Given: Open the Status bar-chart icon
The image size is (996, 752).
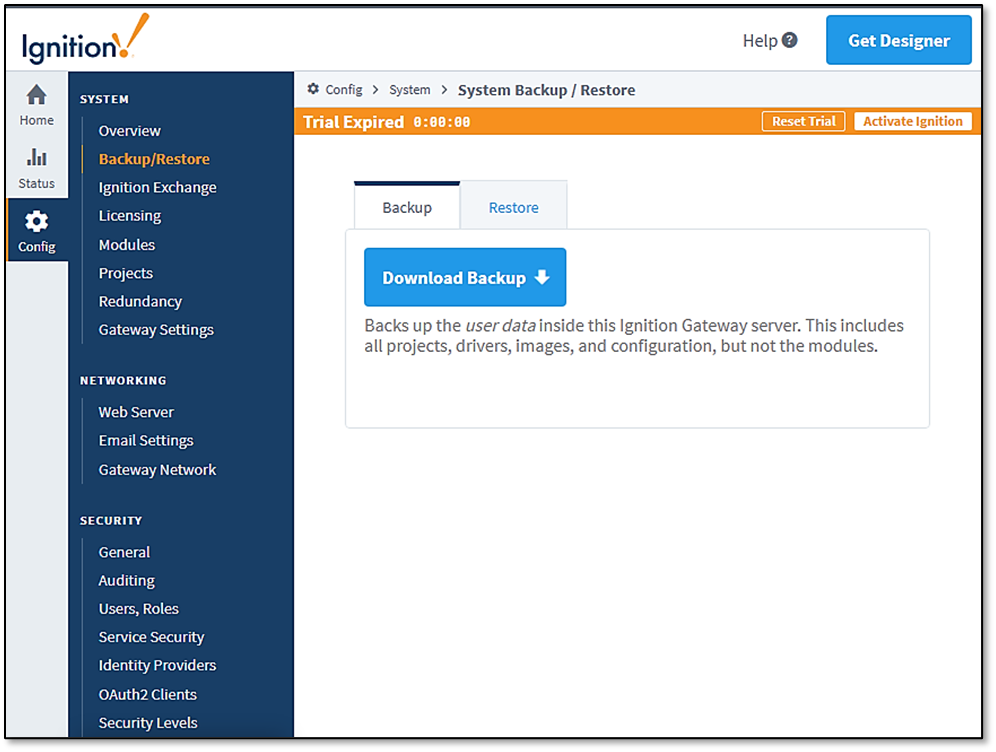Looking at the screenshot, I should (x=36, y=157).
